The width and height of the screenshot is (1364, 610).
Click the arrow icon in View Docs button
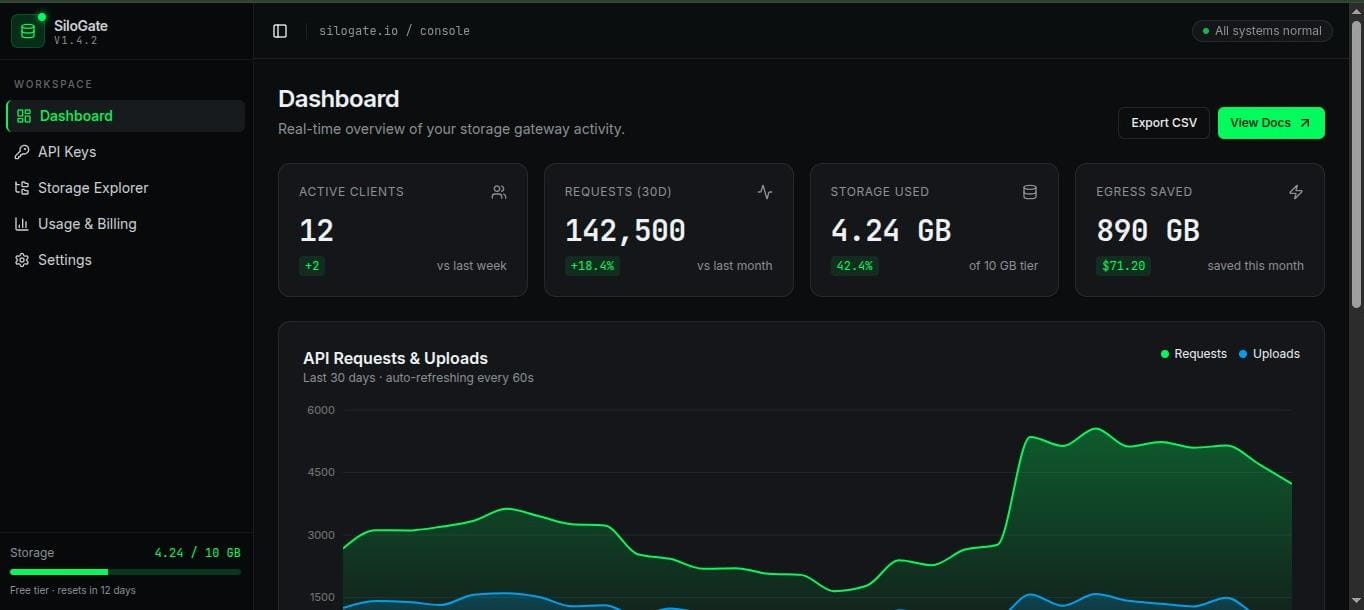[1304, 123]
